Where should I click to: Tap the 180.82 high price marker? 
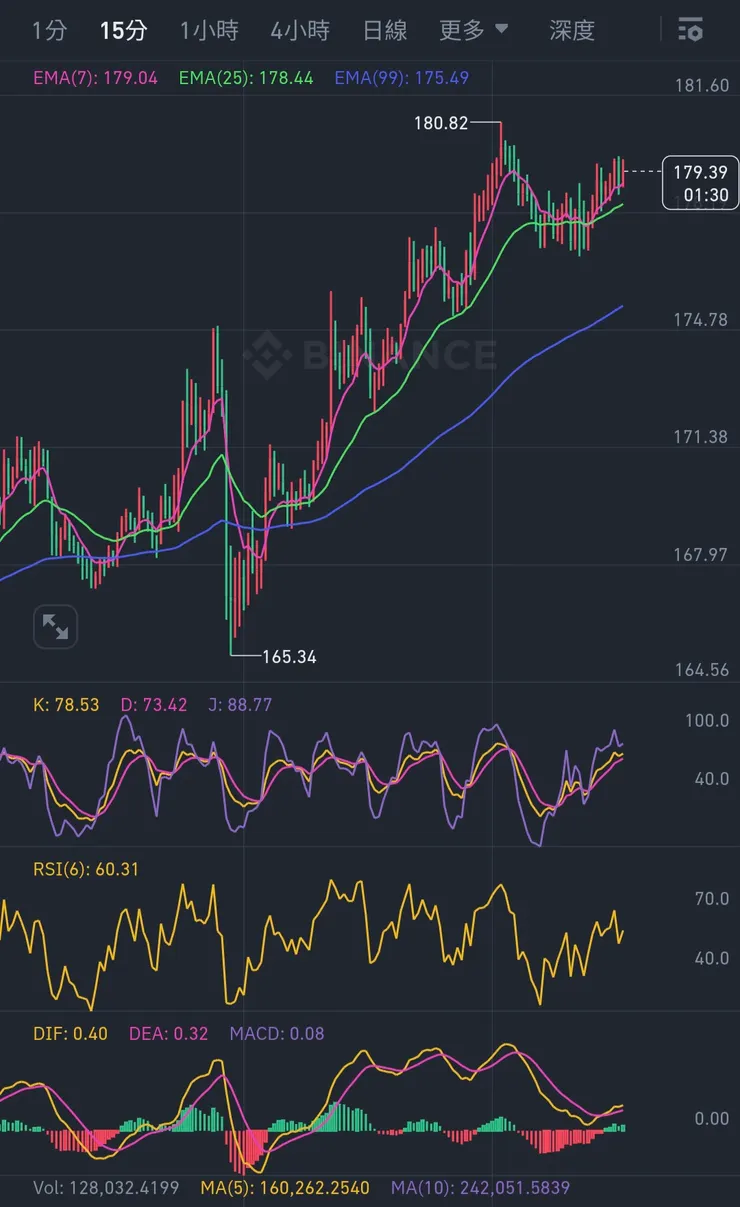pyautogui.click(x=441, y=123)
